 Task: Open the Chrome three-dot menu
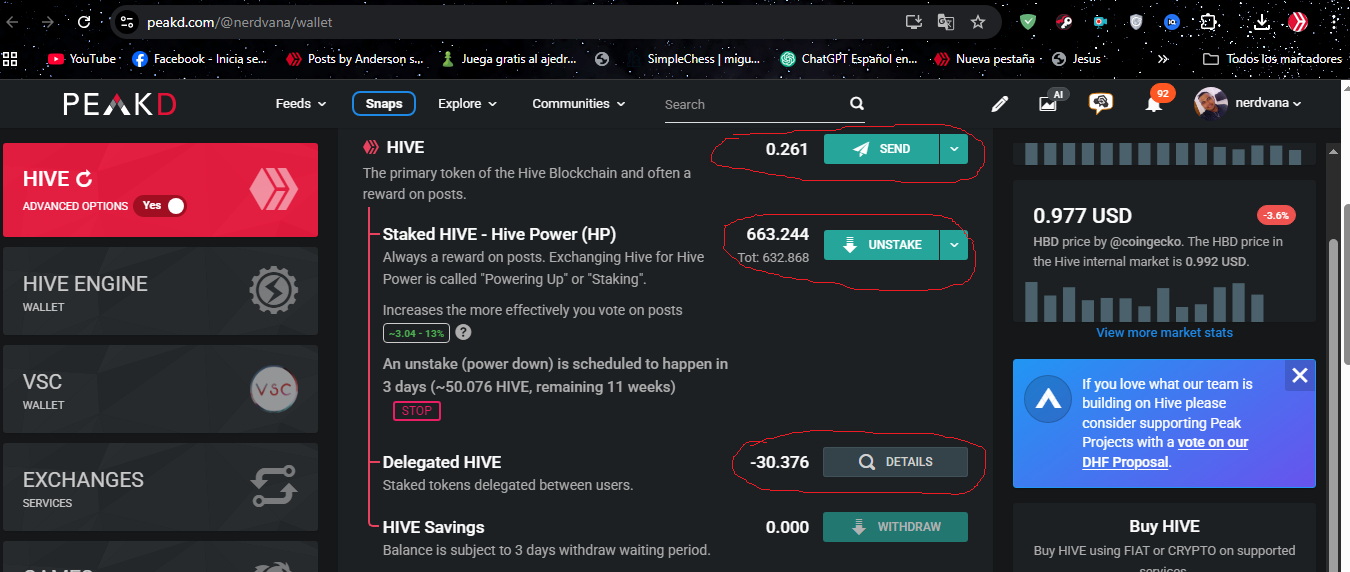click(1334, 21)
